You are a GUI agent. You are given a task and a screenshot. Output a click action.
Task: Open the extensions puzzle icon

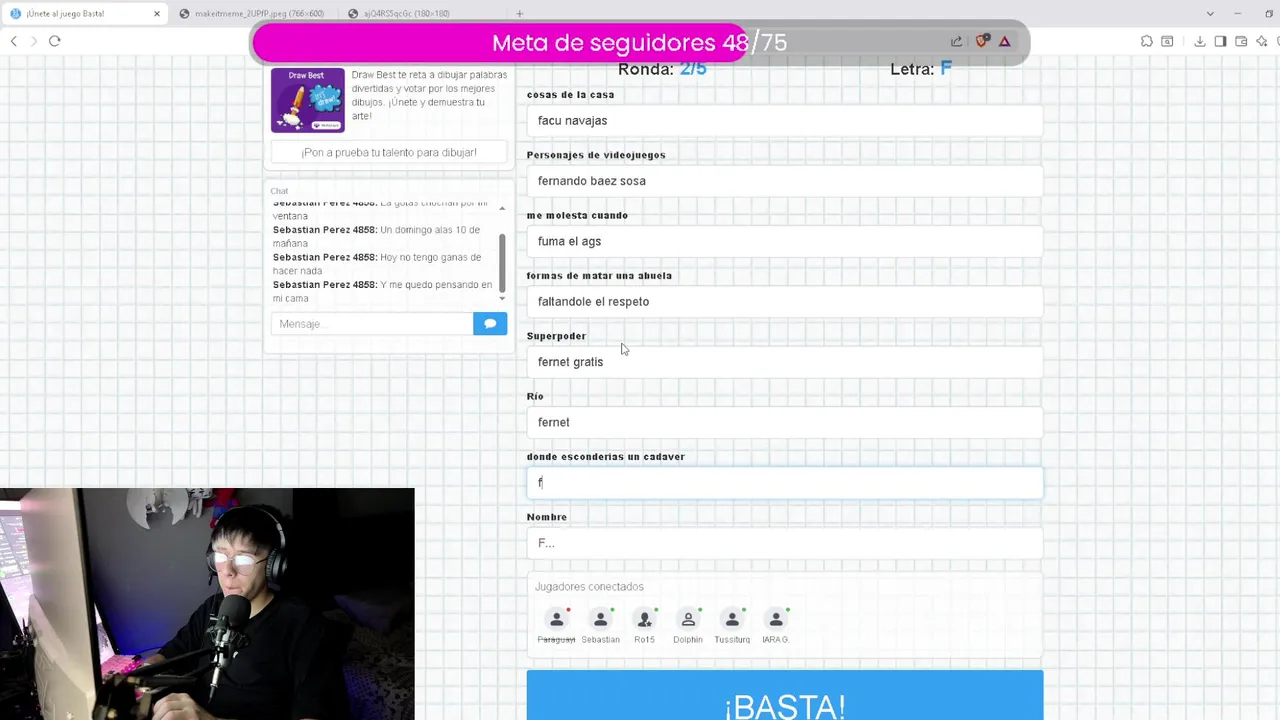1147,41
